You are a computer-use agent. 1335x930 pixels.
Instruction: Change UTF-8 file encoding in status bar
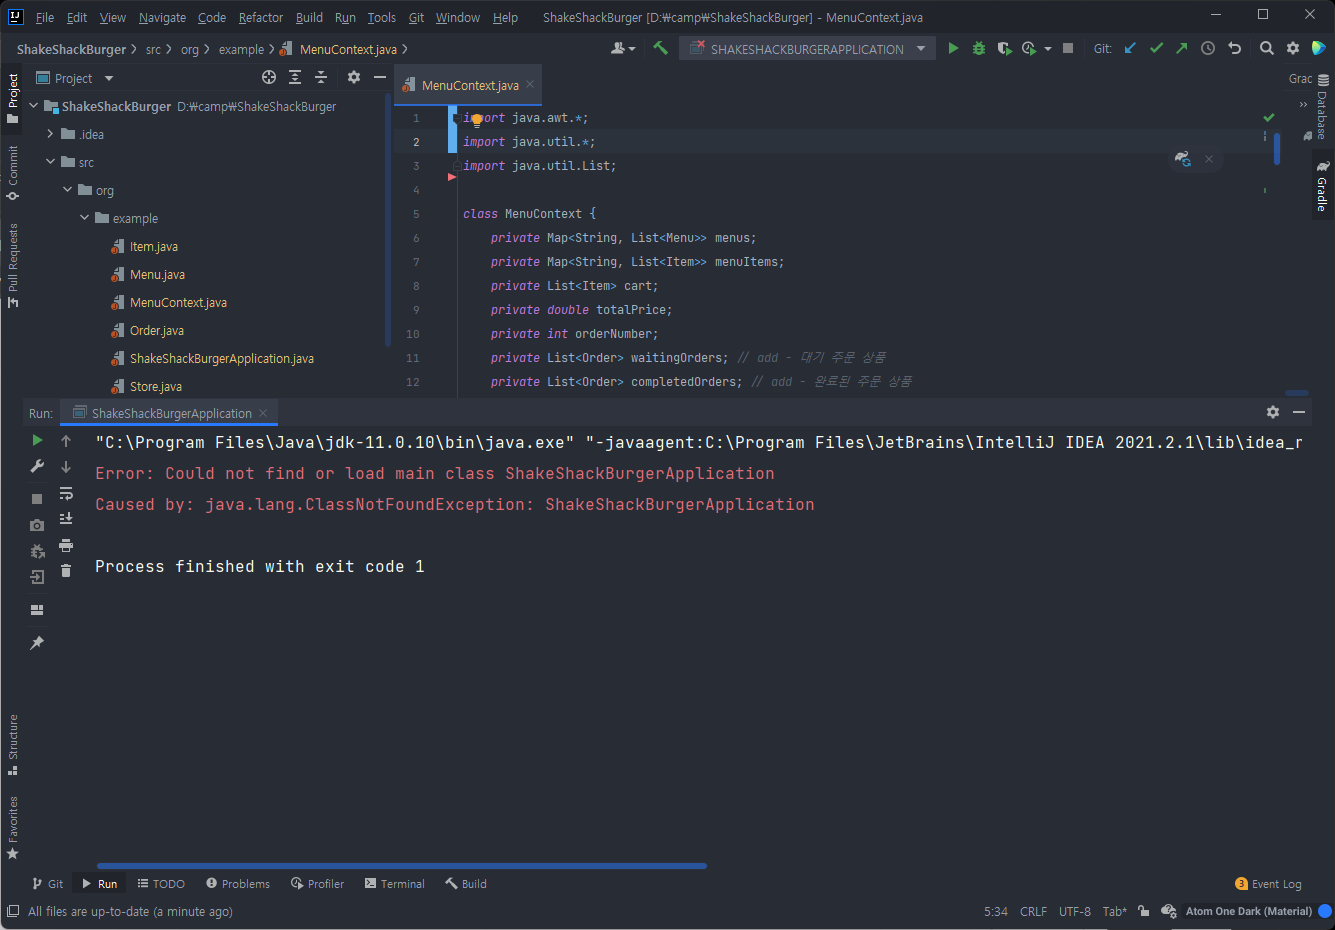pyautogui.click(x=1075, y=911)
